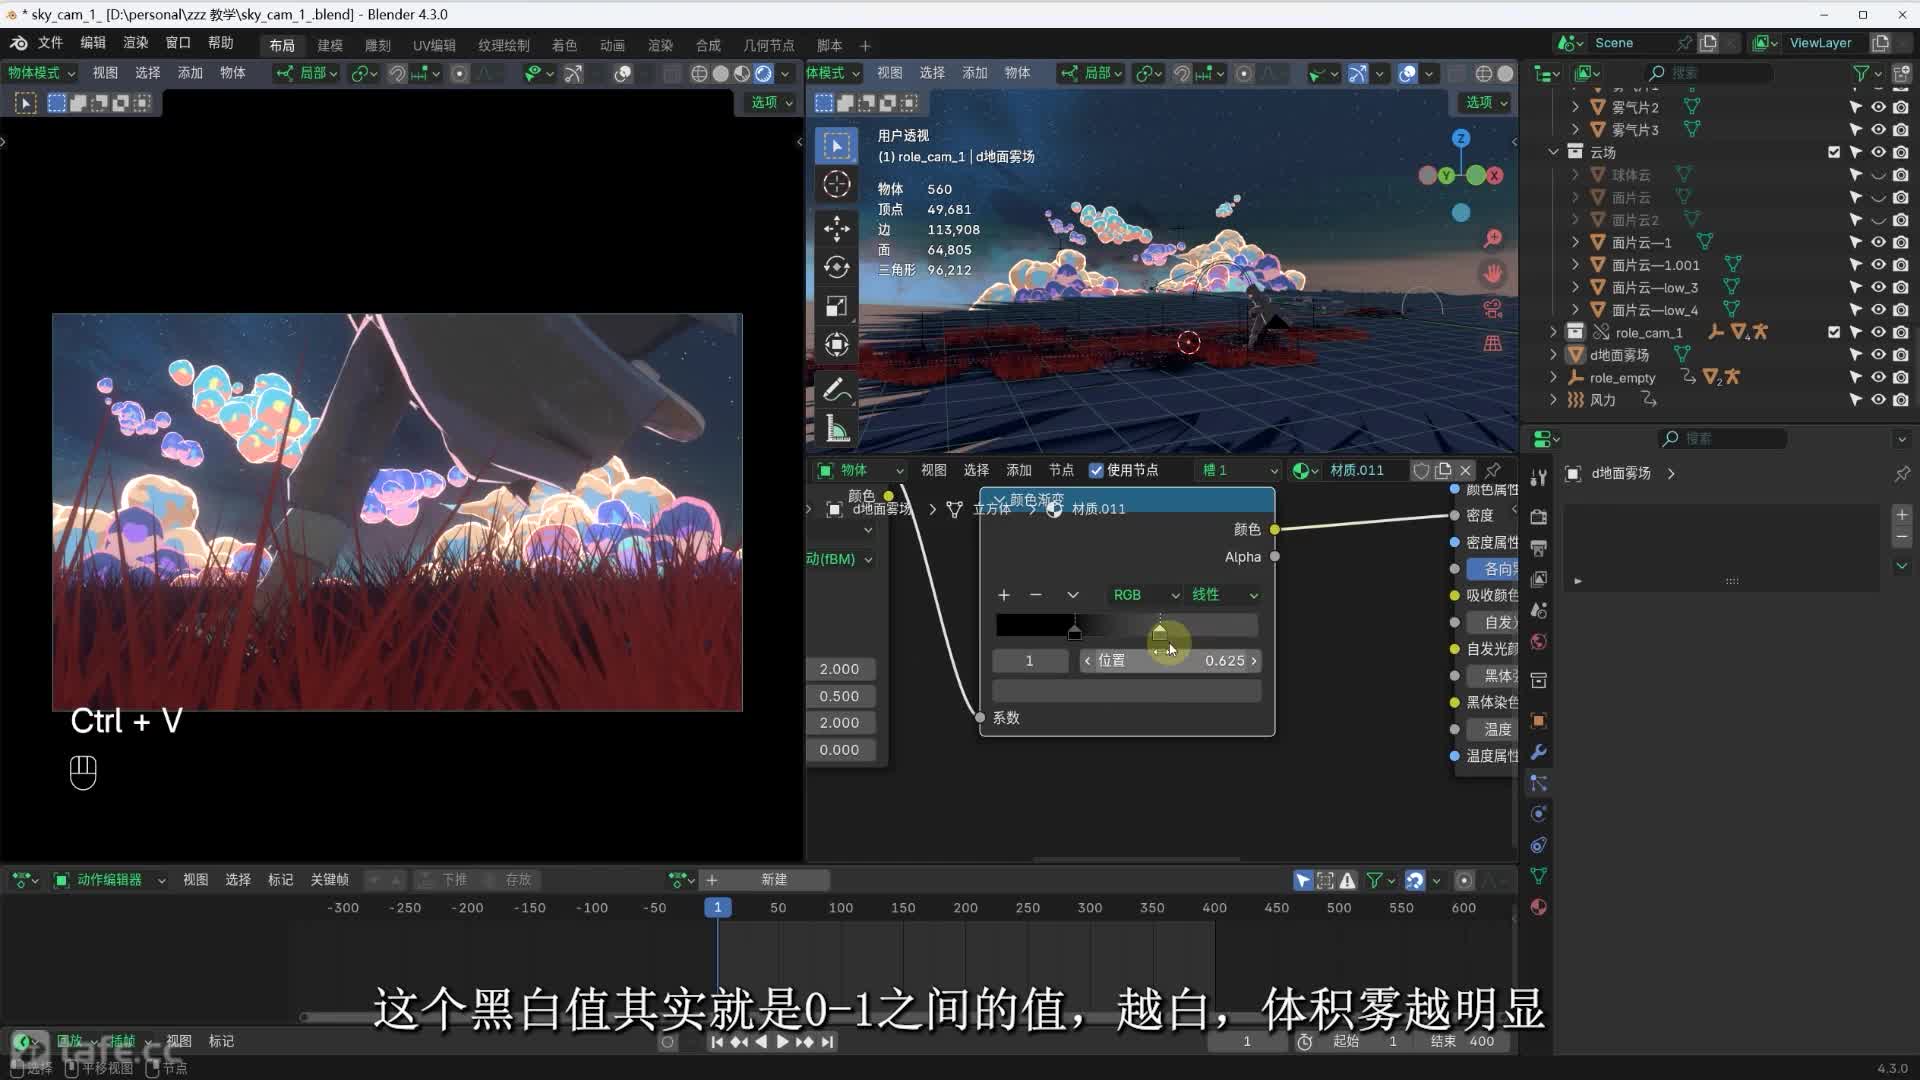This screenshot has height=1080, width=1920.
Task: Open the 线性 interpolation dropdown
Action: [1223, 595]
